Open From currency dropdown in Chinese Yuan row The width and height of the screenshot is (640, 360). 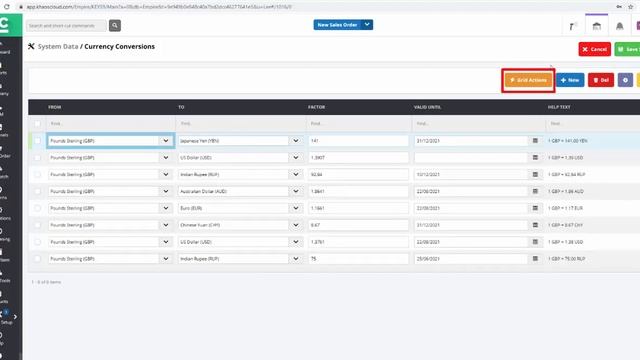(x=166, y=225)
